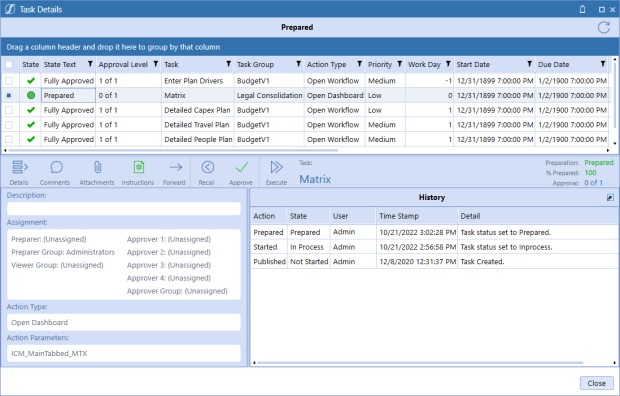Refresh the task list icon
This screenshot has width=620, height=396.
point(604,27)
